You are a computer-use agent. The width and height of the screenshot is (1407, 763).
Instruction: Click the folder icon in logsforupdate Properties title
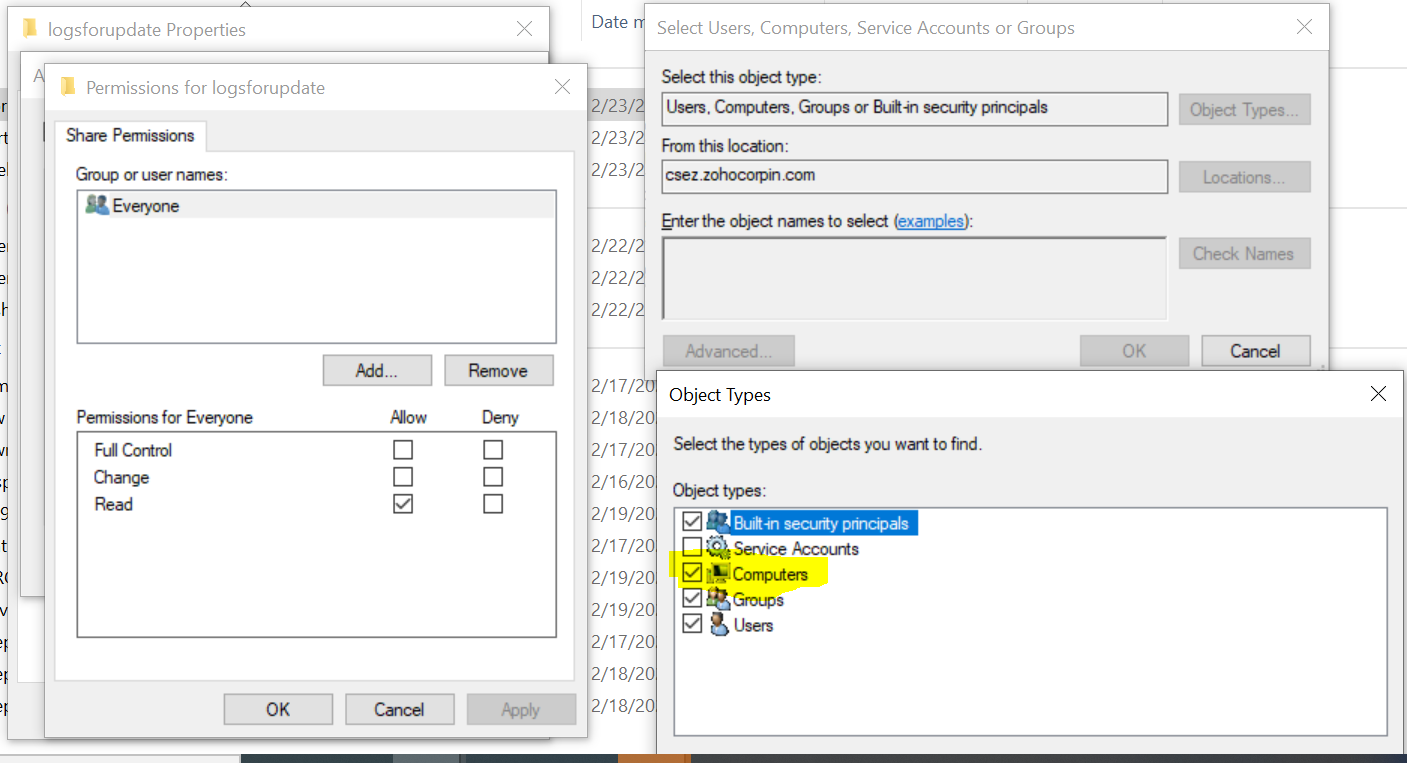30,29
